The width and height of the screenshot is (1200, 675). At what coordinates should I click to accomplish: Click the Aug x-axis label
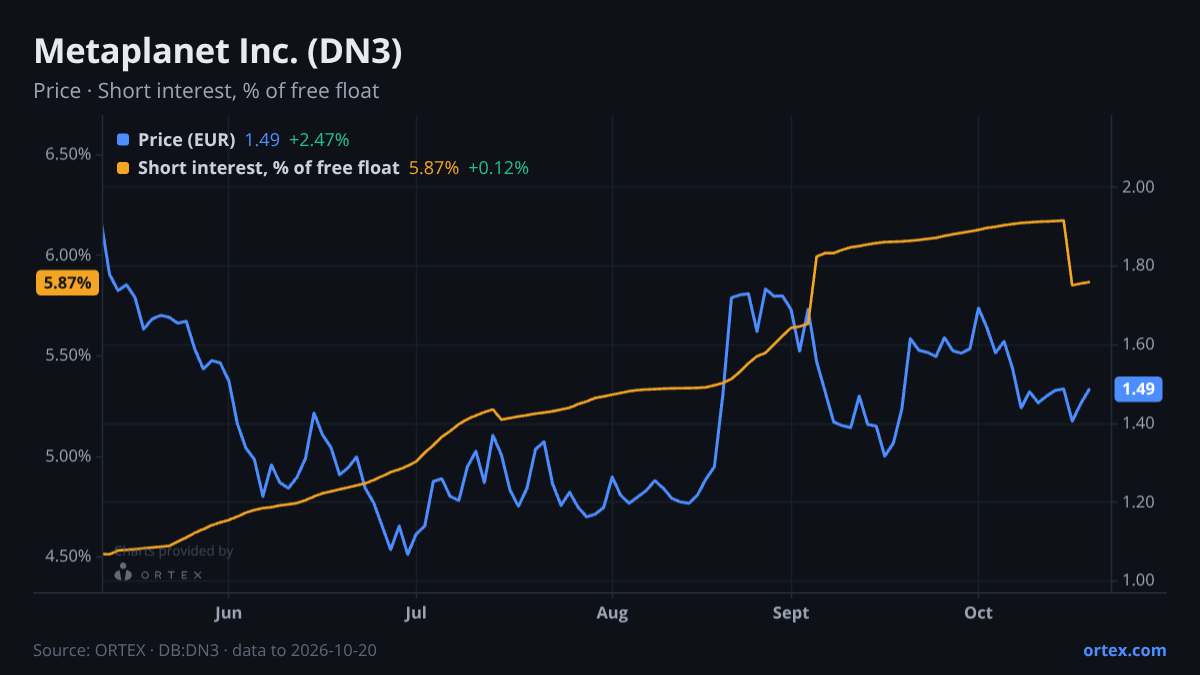pos(612,613)
